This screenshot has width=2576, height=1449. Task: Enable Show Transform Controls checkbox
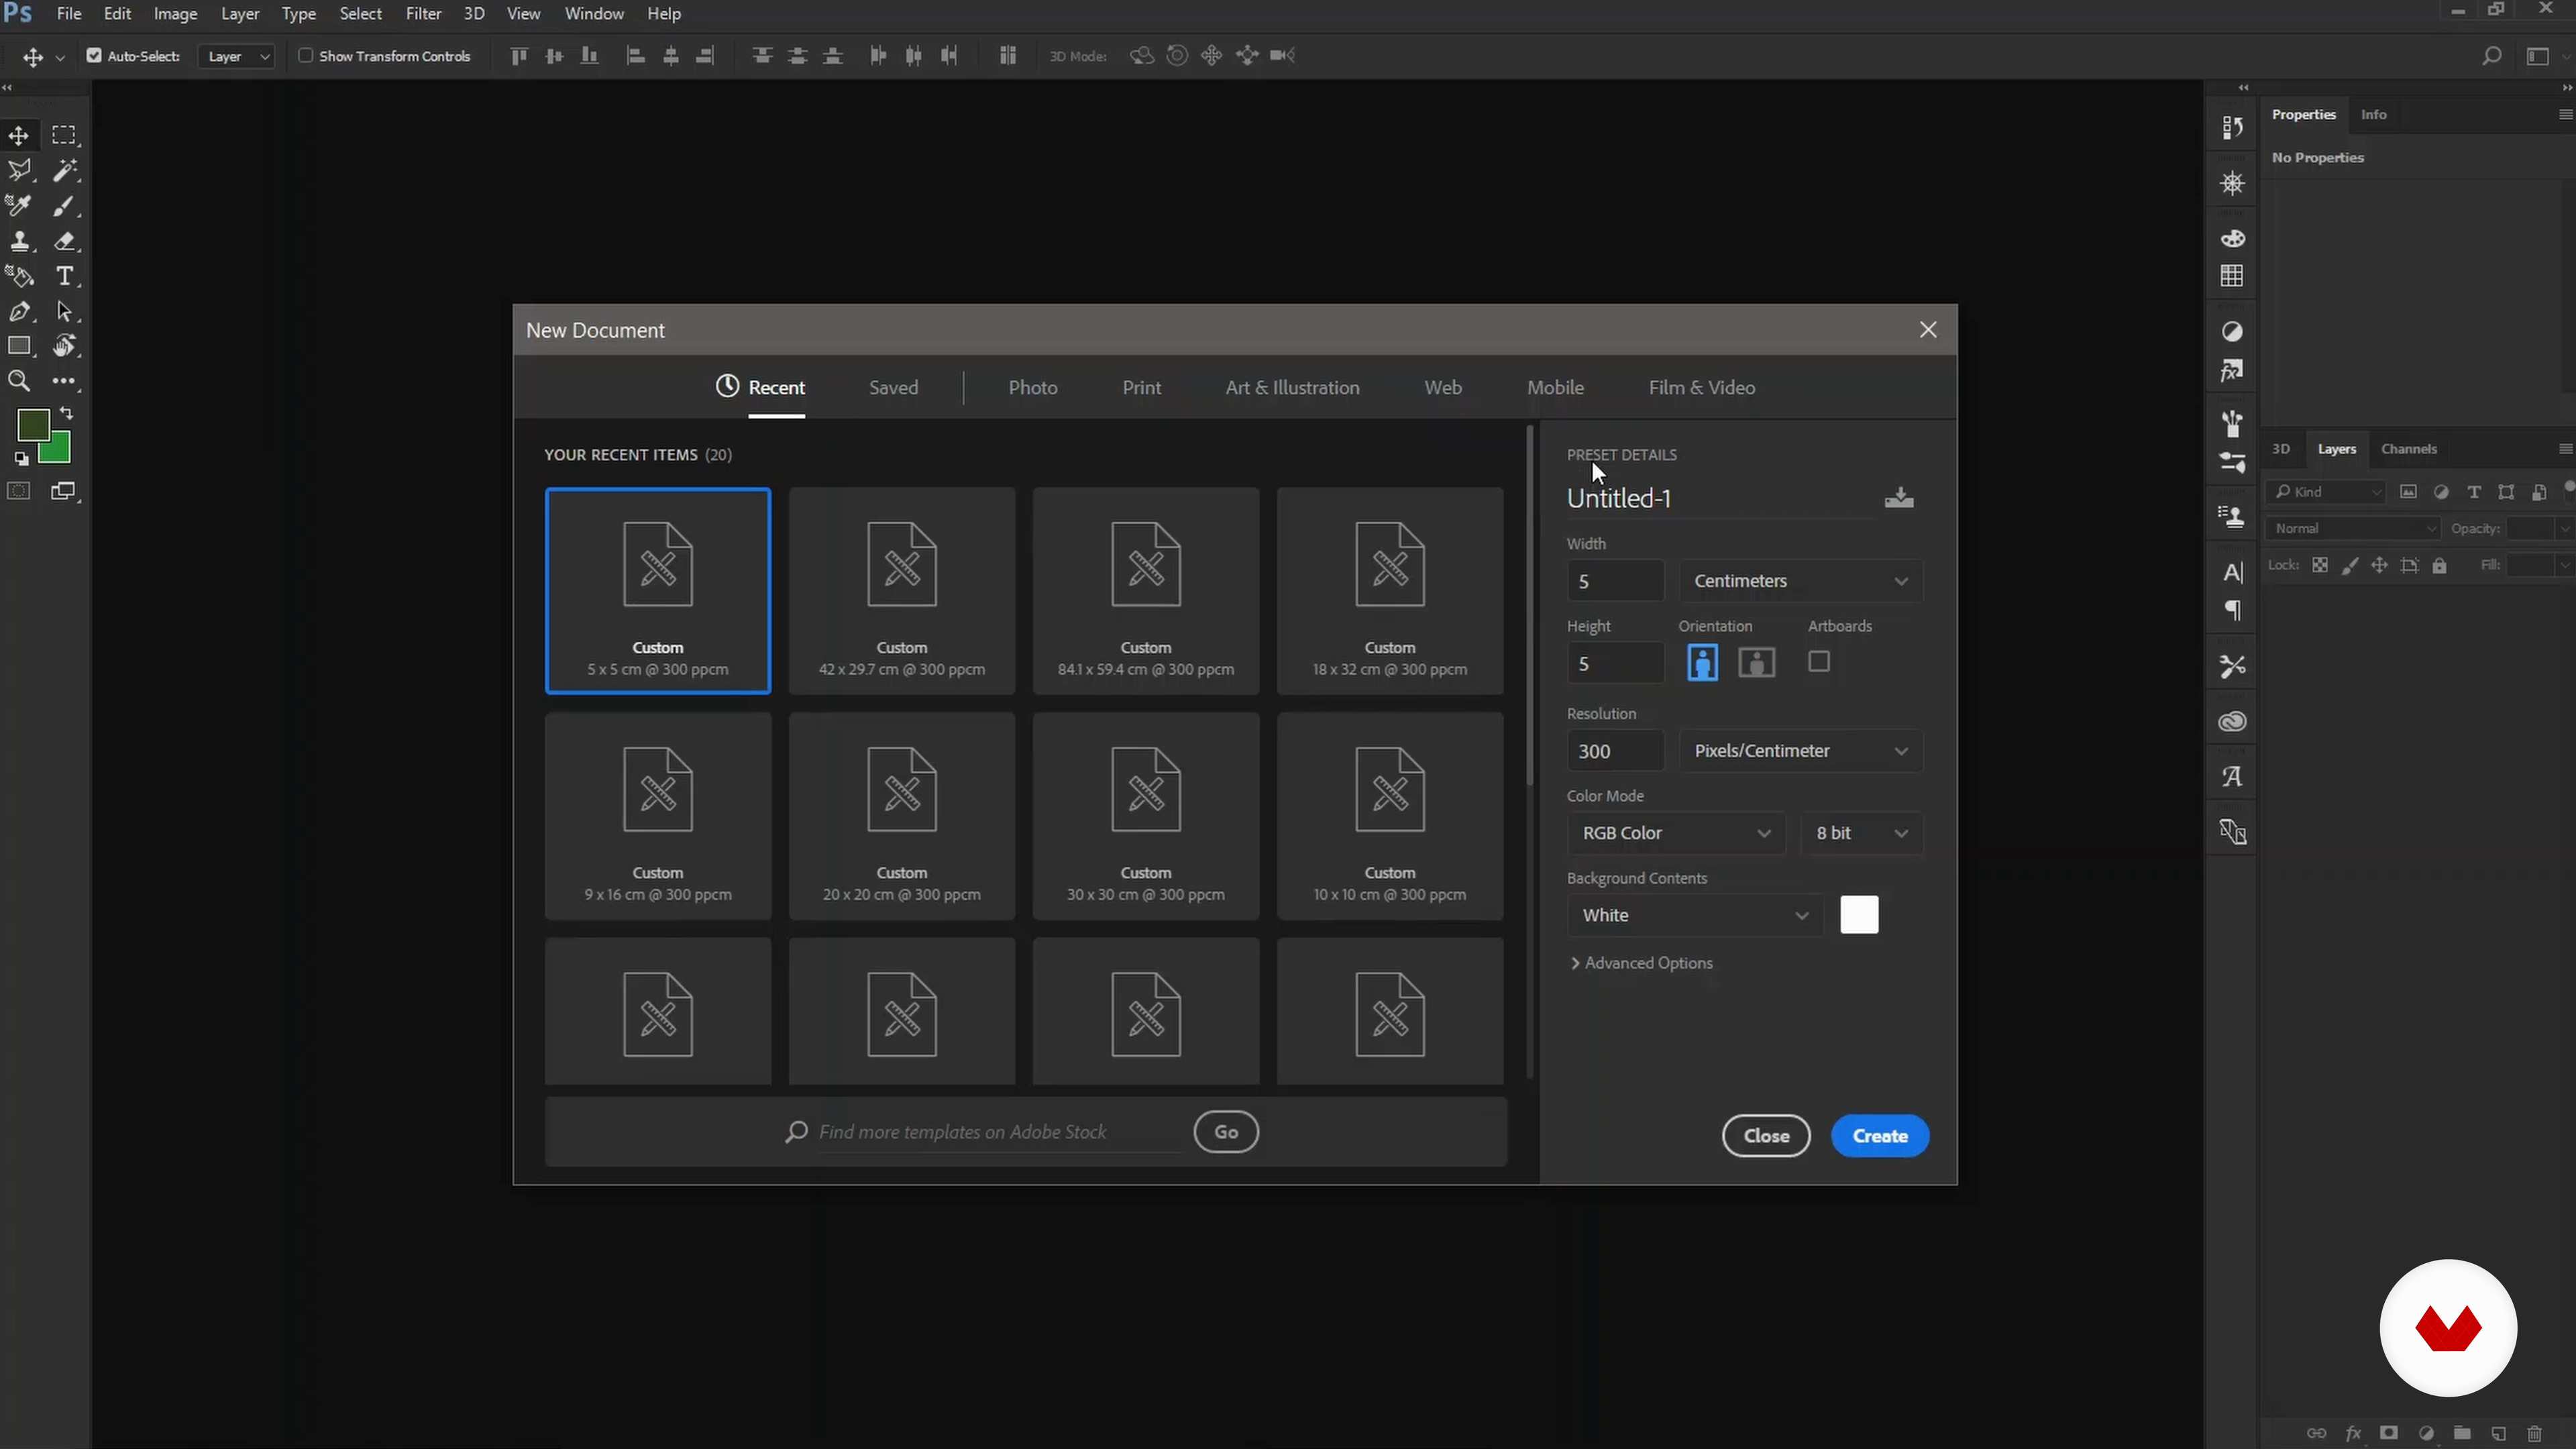pos(306,56)
